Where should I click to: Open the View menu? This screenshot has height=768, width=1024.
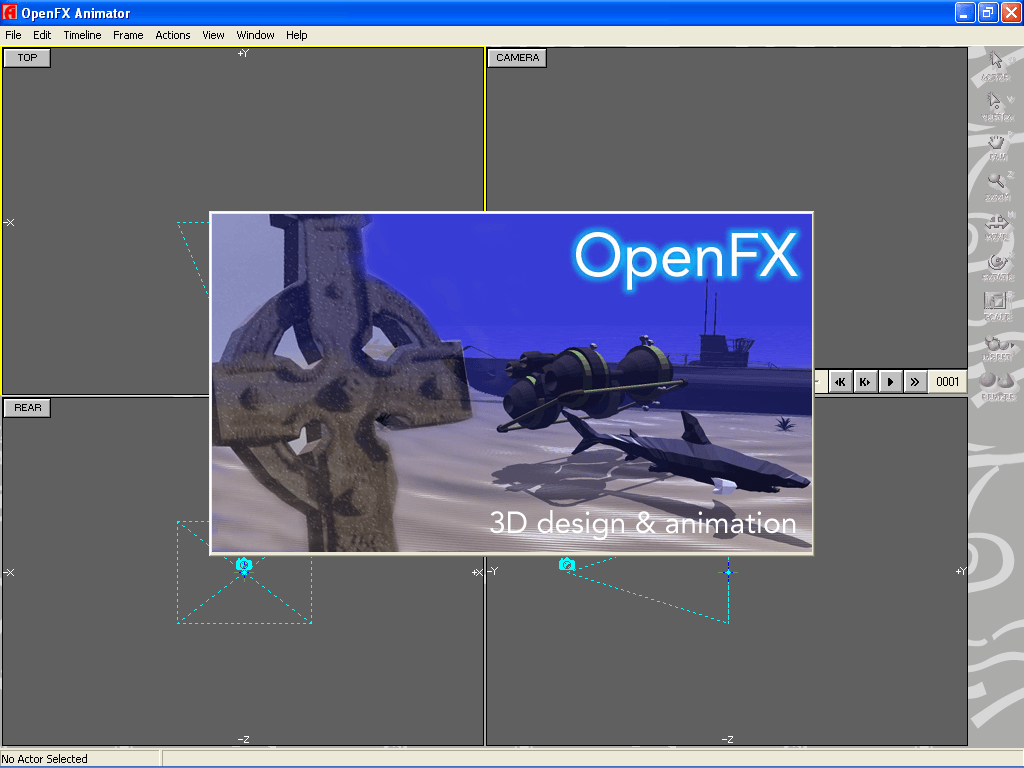[213, 35]
